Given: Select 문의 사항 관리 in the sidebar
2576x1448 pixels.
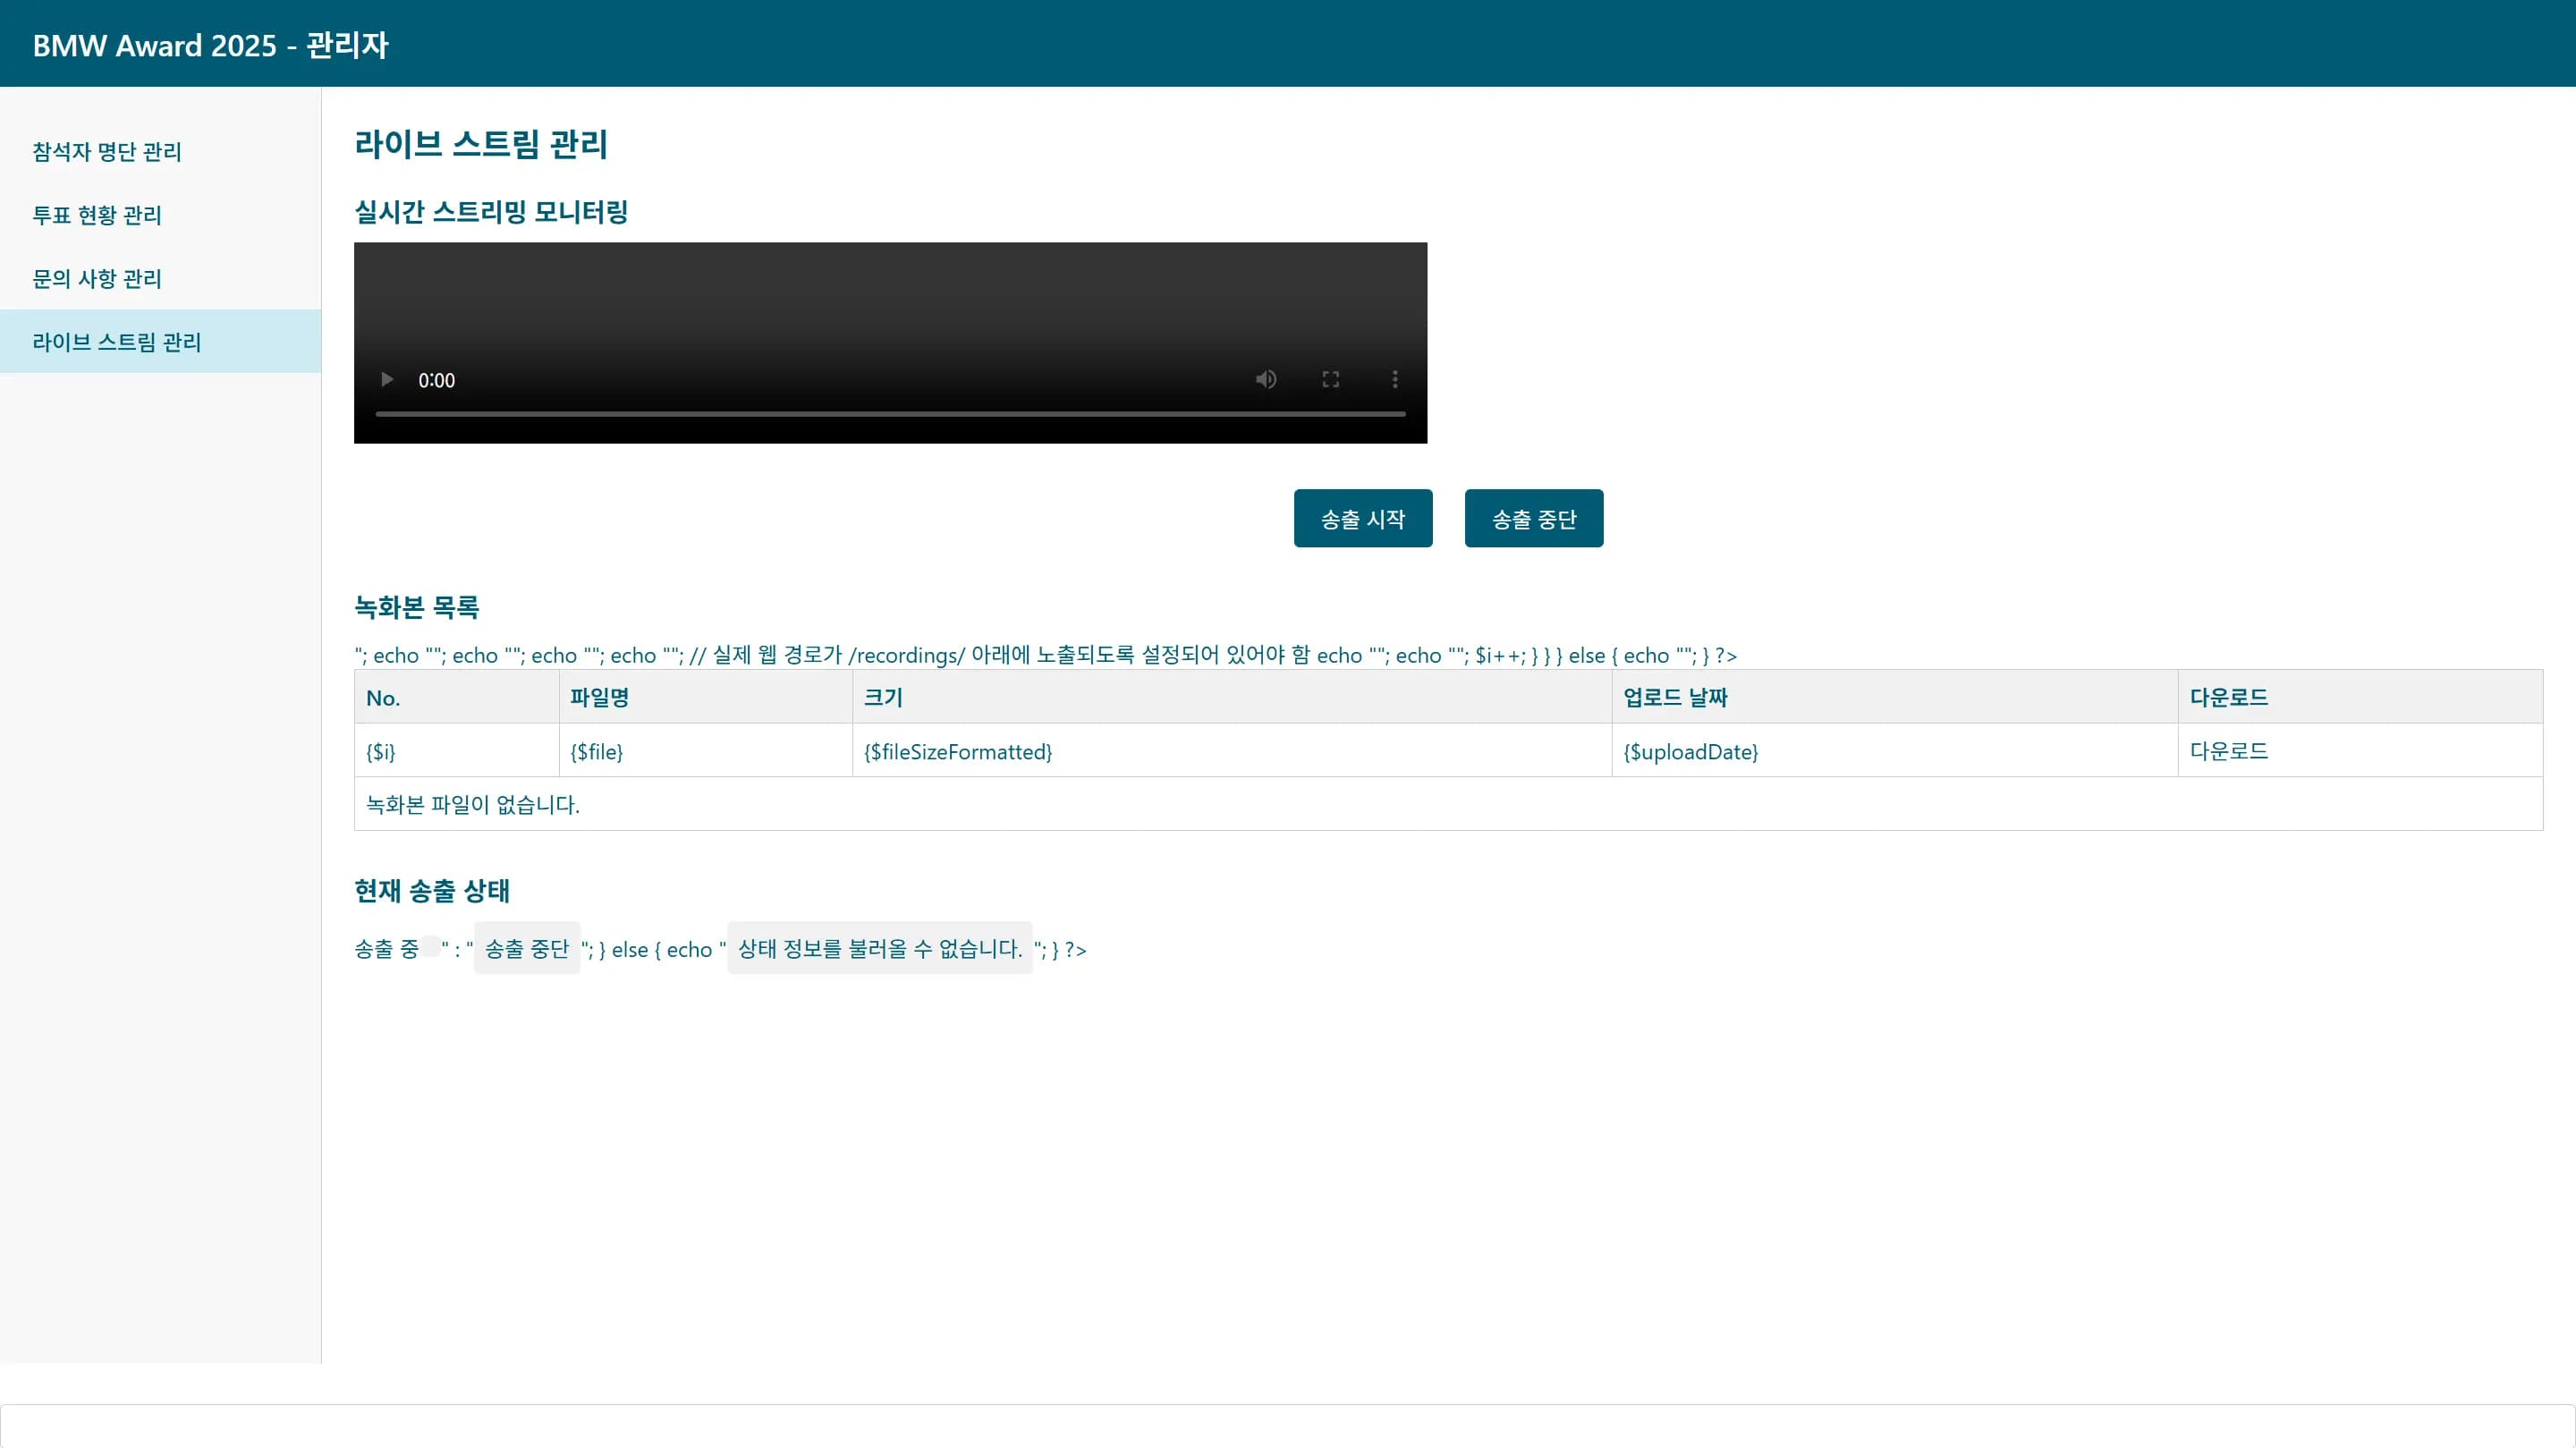Looking at the screenshot, I should pos(95,279).
